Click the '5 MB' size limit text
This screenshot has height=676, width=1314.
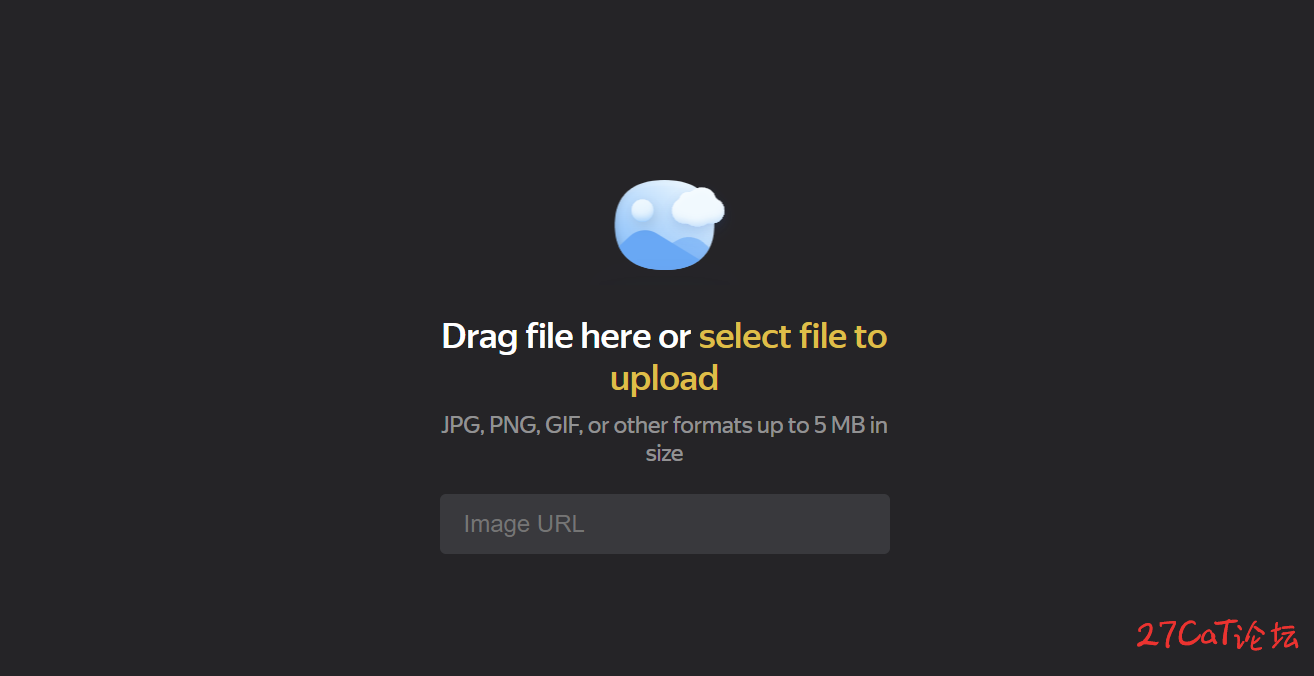click(x=839, y=425)
